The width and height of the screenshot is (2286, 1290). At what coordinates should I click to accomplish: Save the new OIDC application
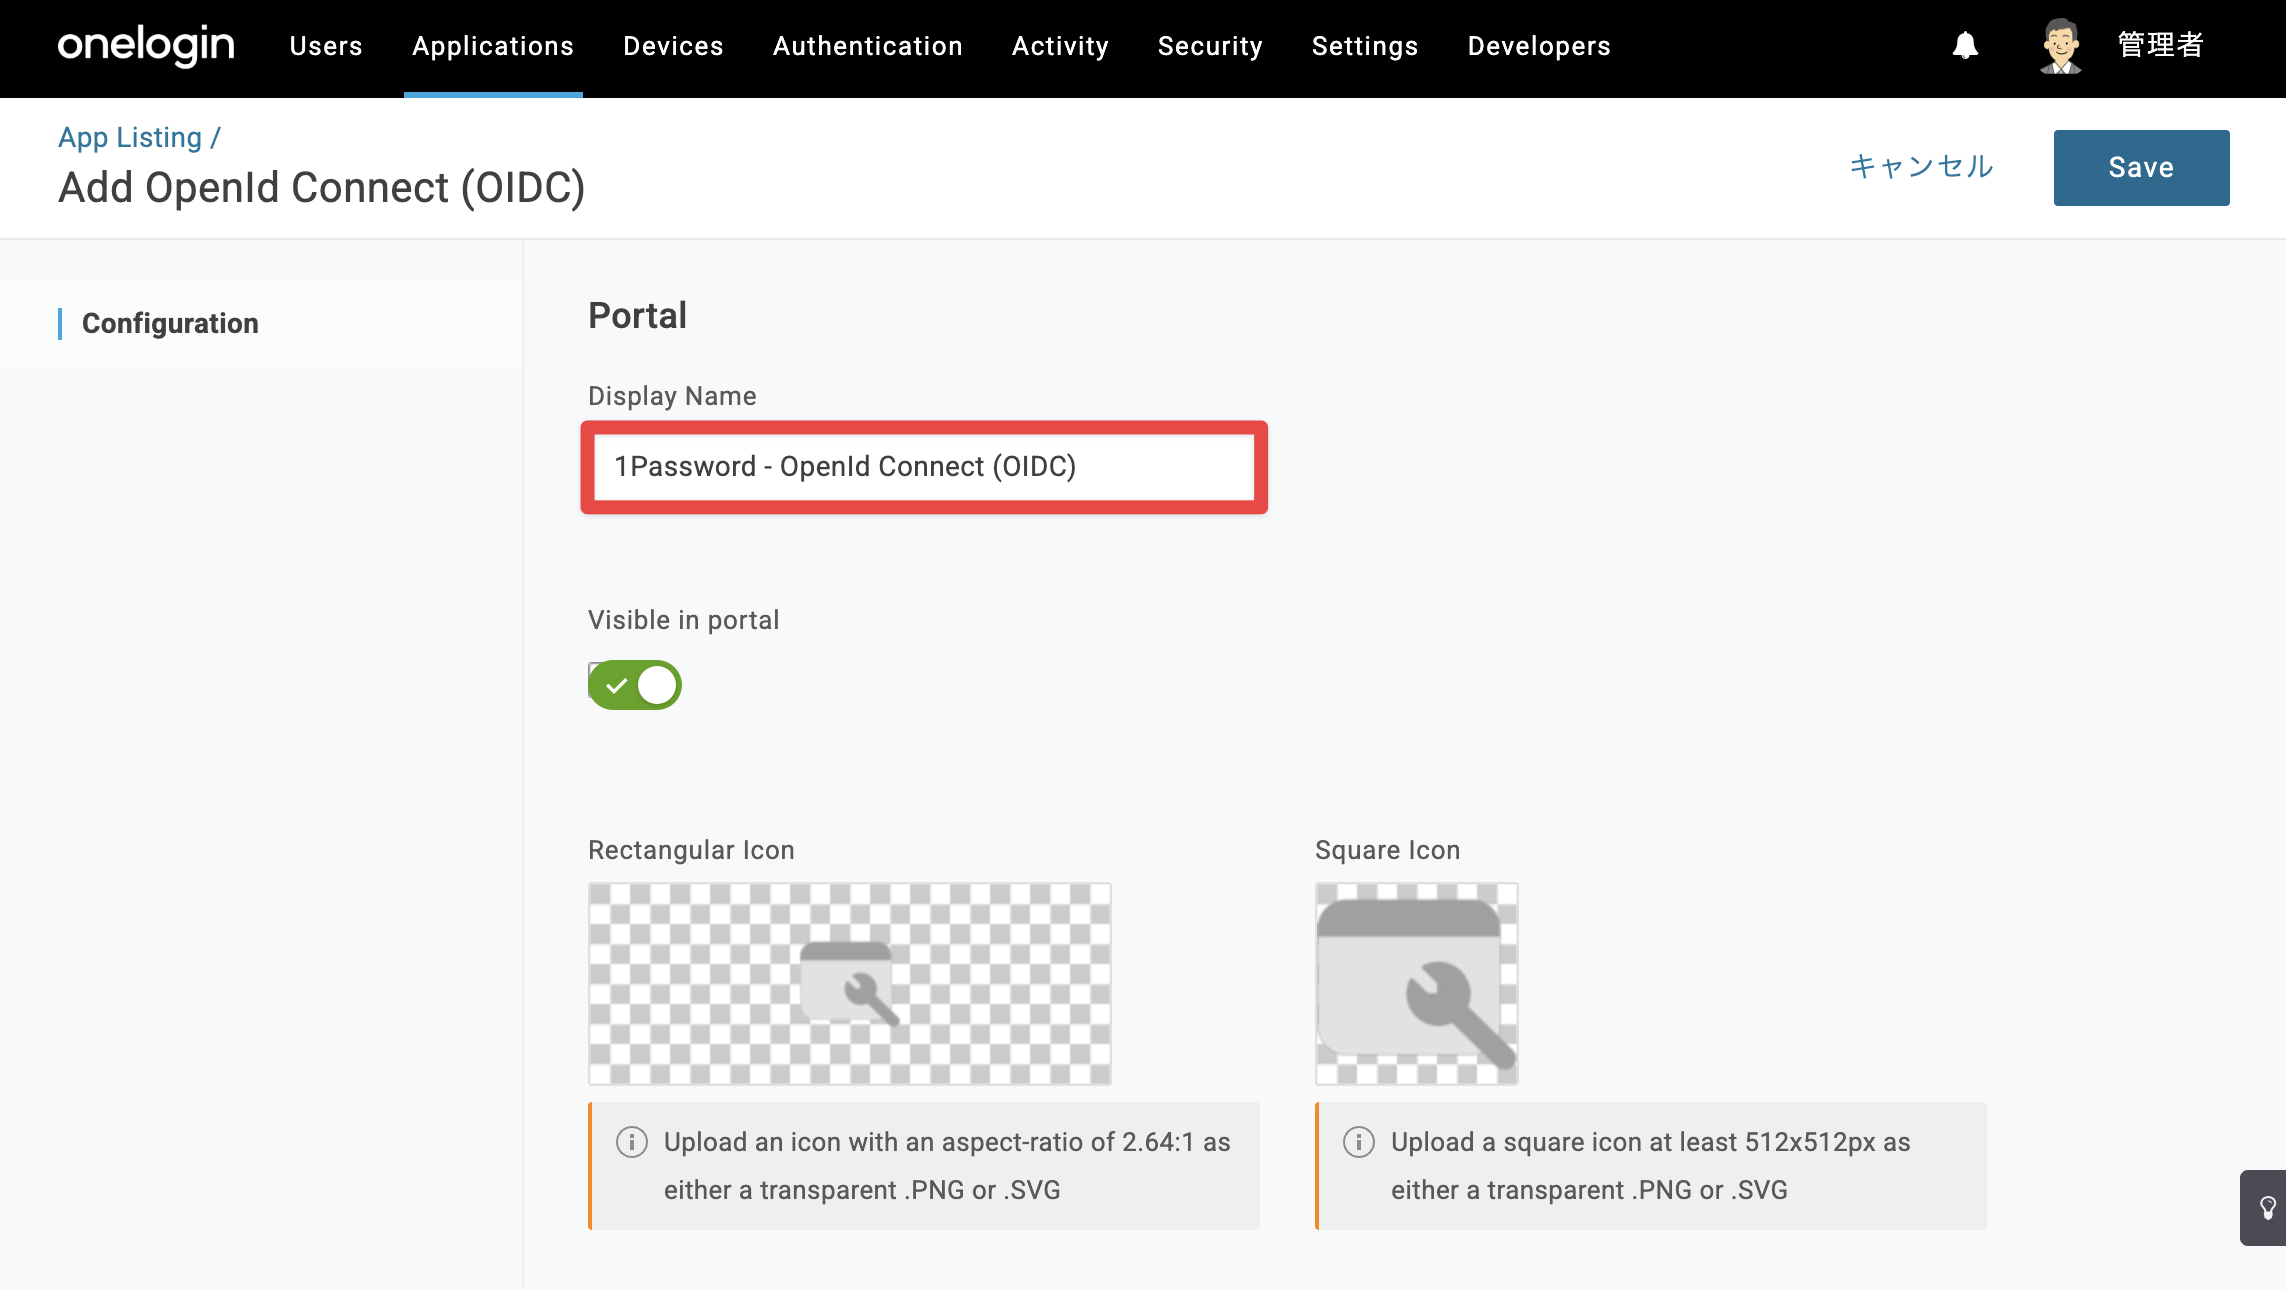tap(2141, 168)
